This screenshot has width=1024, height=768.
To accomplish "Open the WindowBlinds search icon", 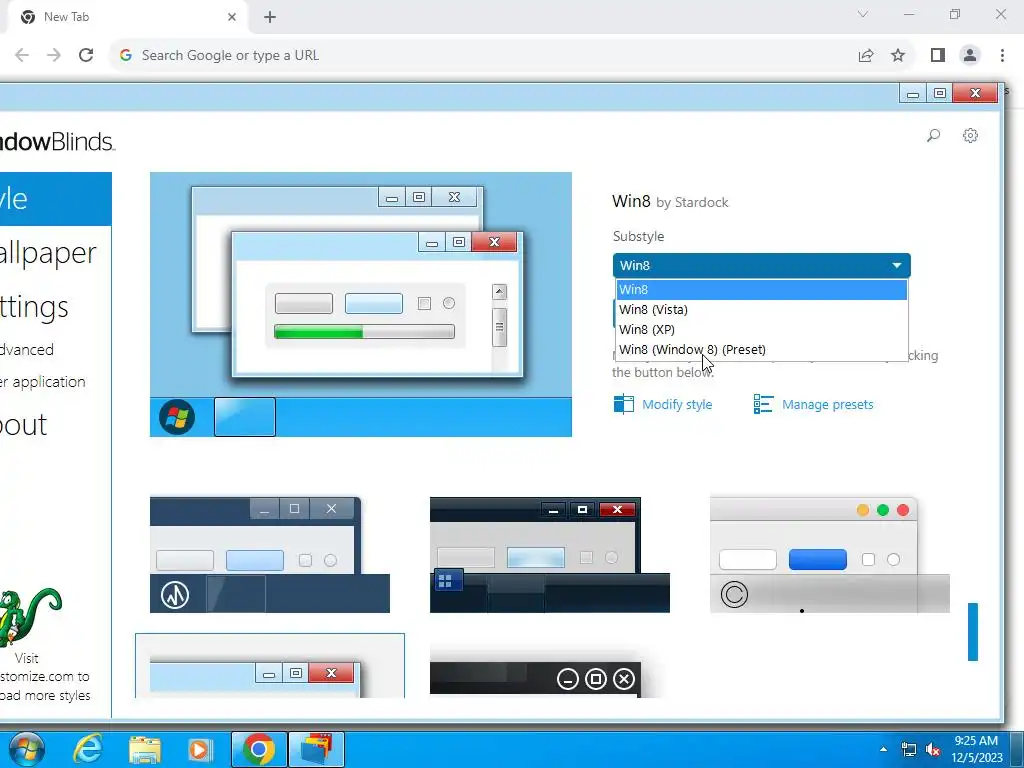I will (x=933, y=135).
